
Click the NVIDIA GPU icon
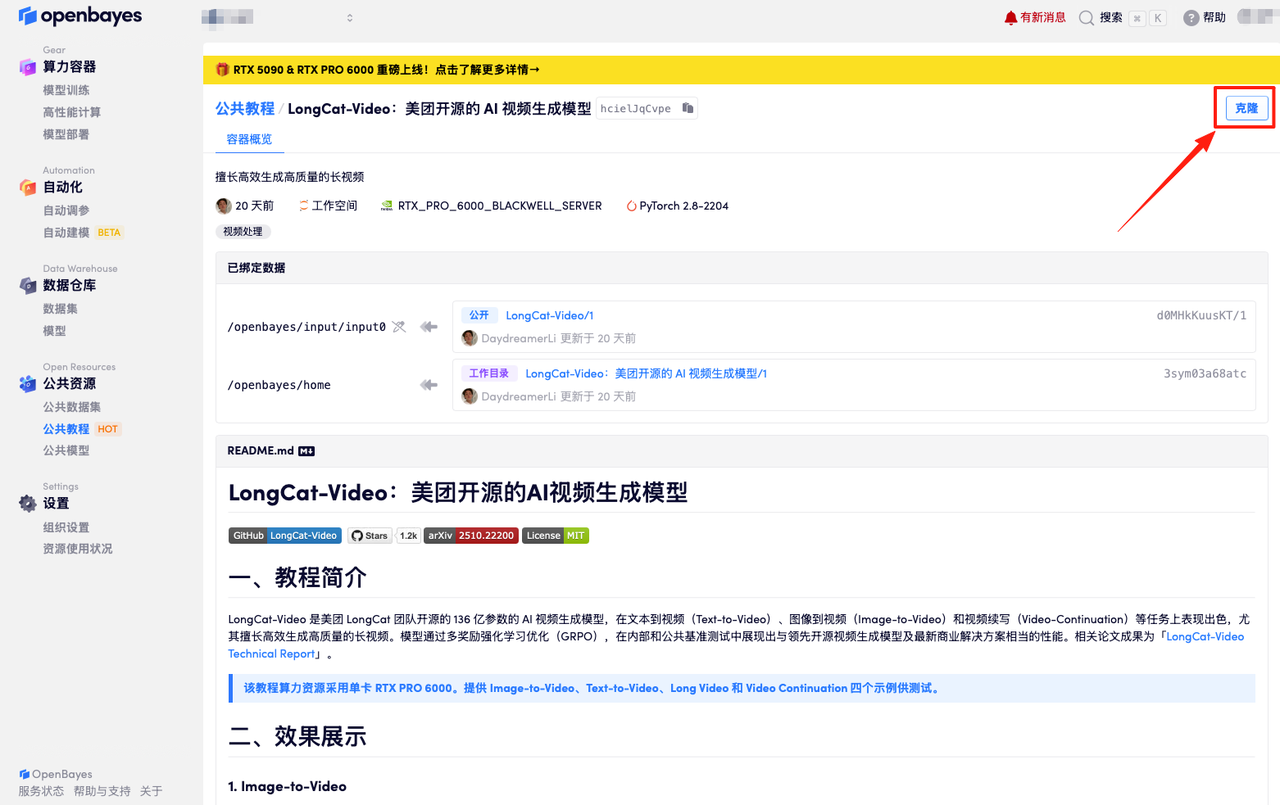click(x=387, y=206)
